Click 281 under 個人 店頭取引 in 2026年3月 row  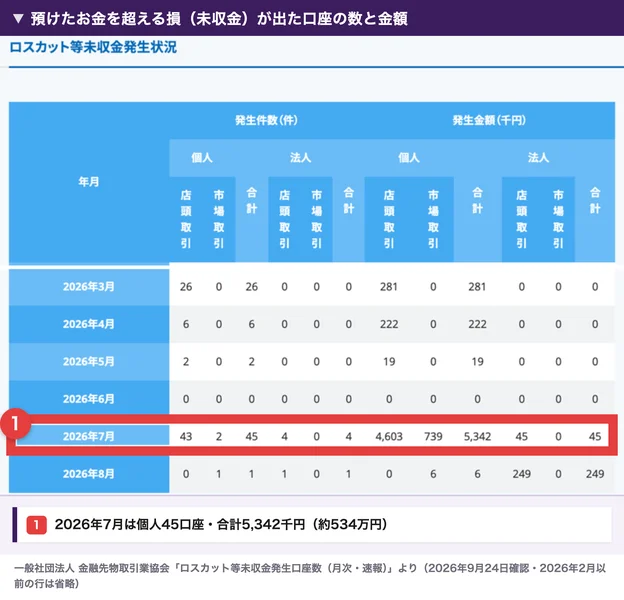point(389,286)
